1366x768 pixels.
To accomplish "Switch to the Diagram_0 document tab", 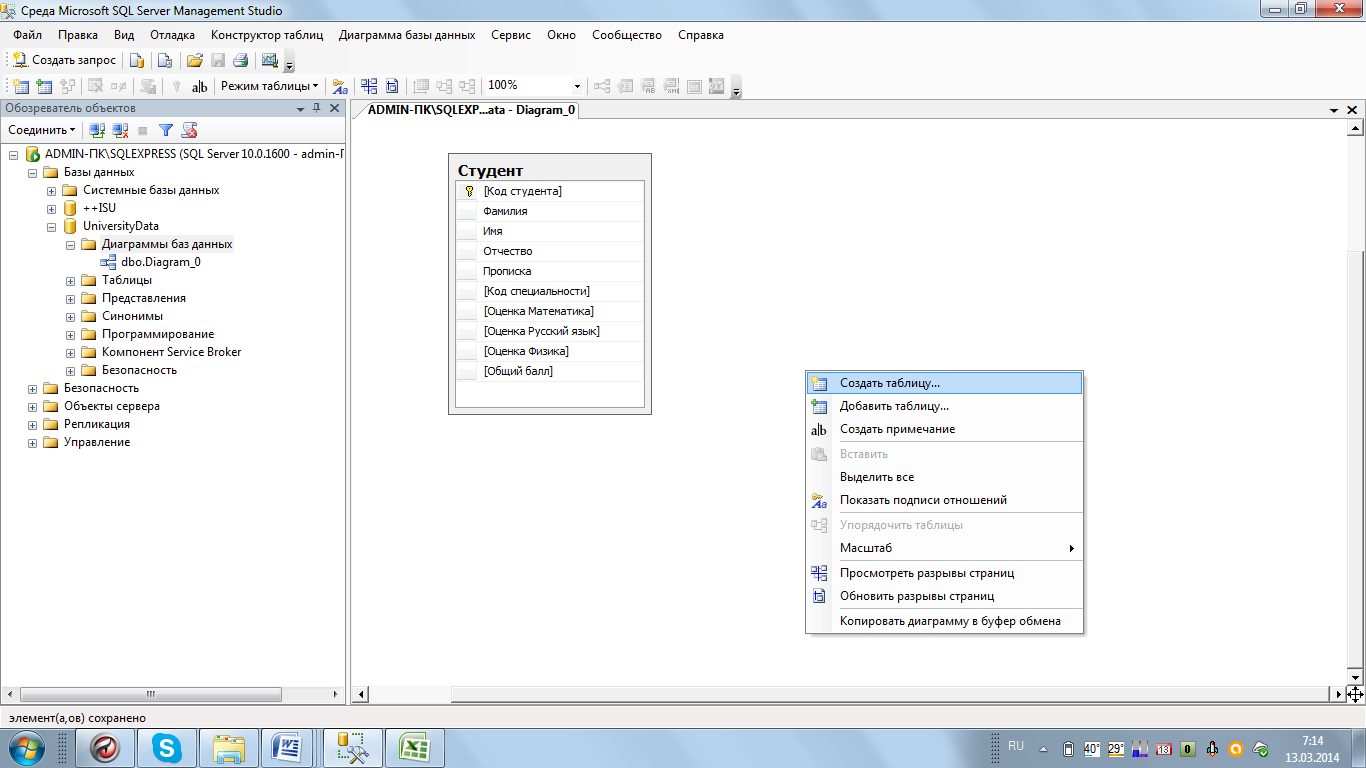I will [x=471, y=110].
